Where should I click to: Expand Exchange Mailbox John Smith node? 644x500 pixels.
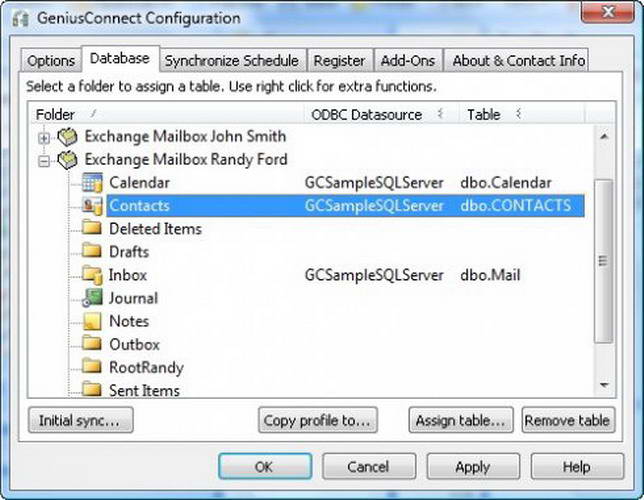44,137
